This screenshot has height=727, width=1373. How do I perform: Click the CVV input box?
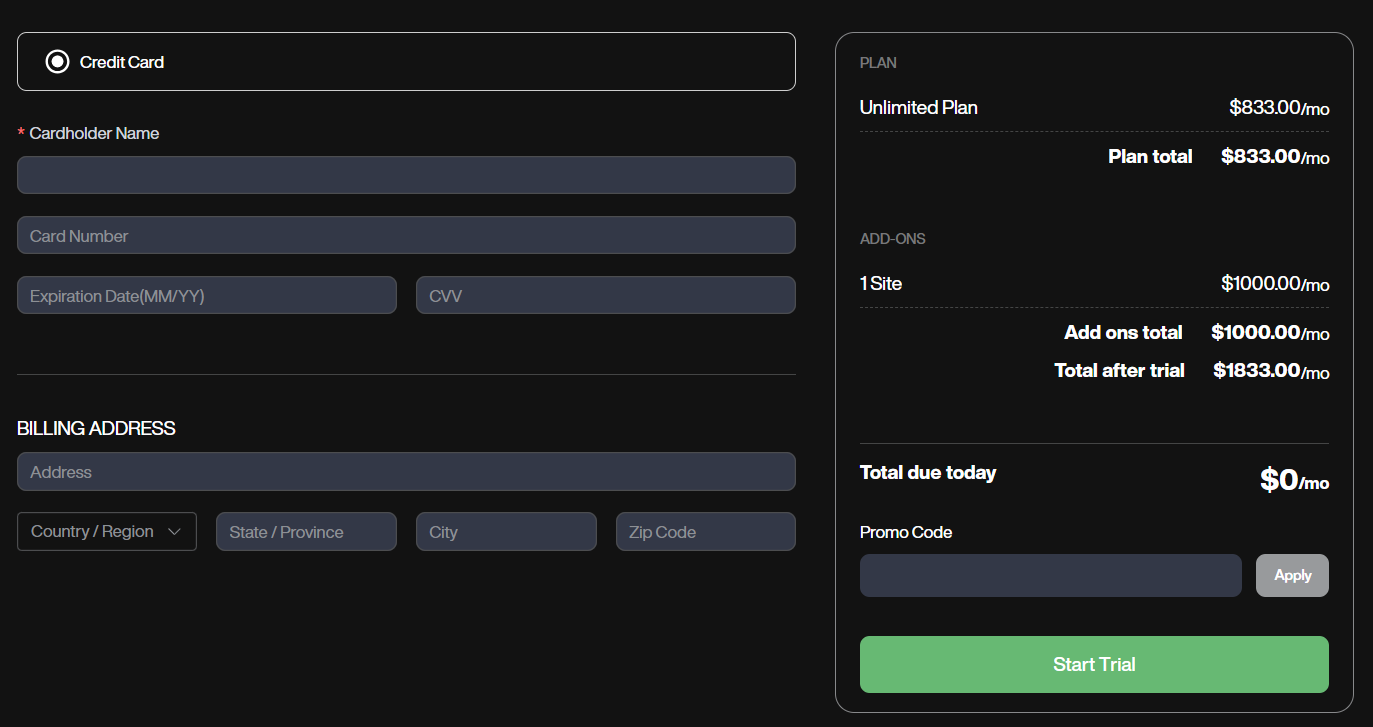tap(605, 296)
